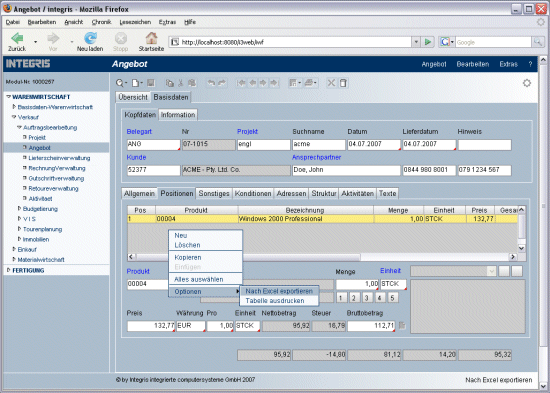Open the Konditionen tab
Viewport: 550px width, 393px height.
click(x=253, y=193)
